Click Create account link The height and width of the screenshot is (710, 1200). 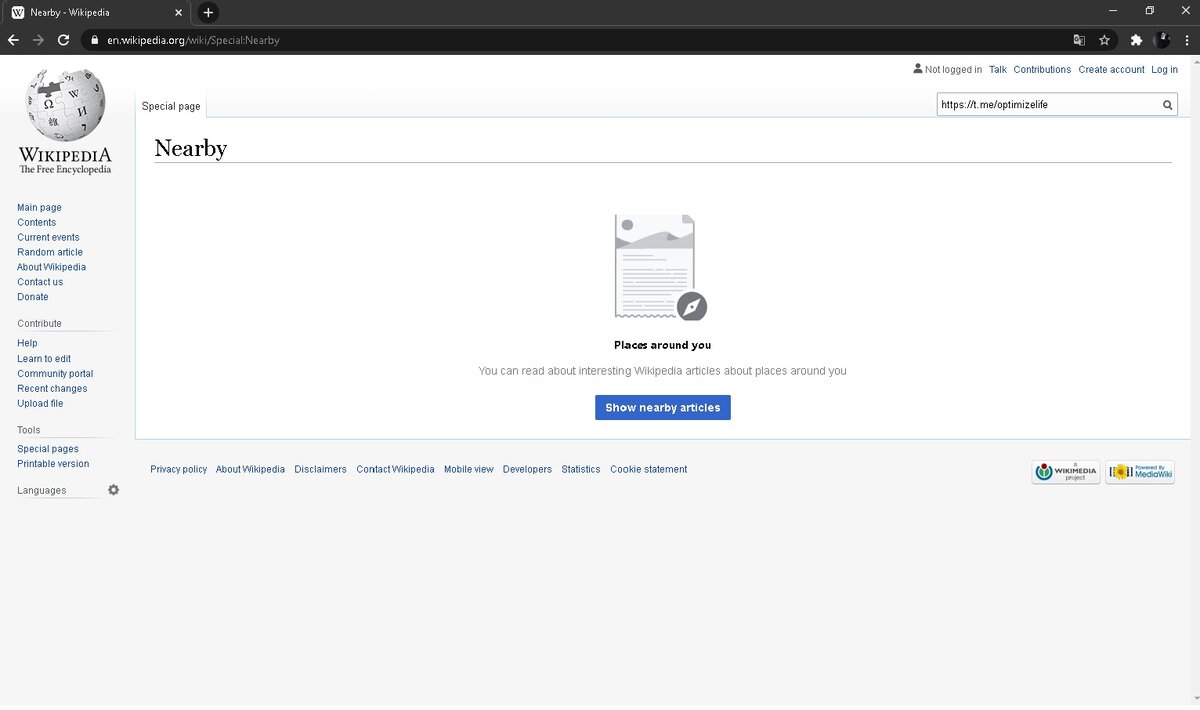click(x=1111, y=70)
